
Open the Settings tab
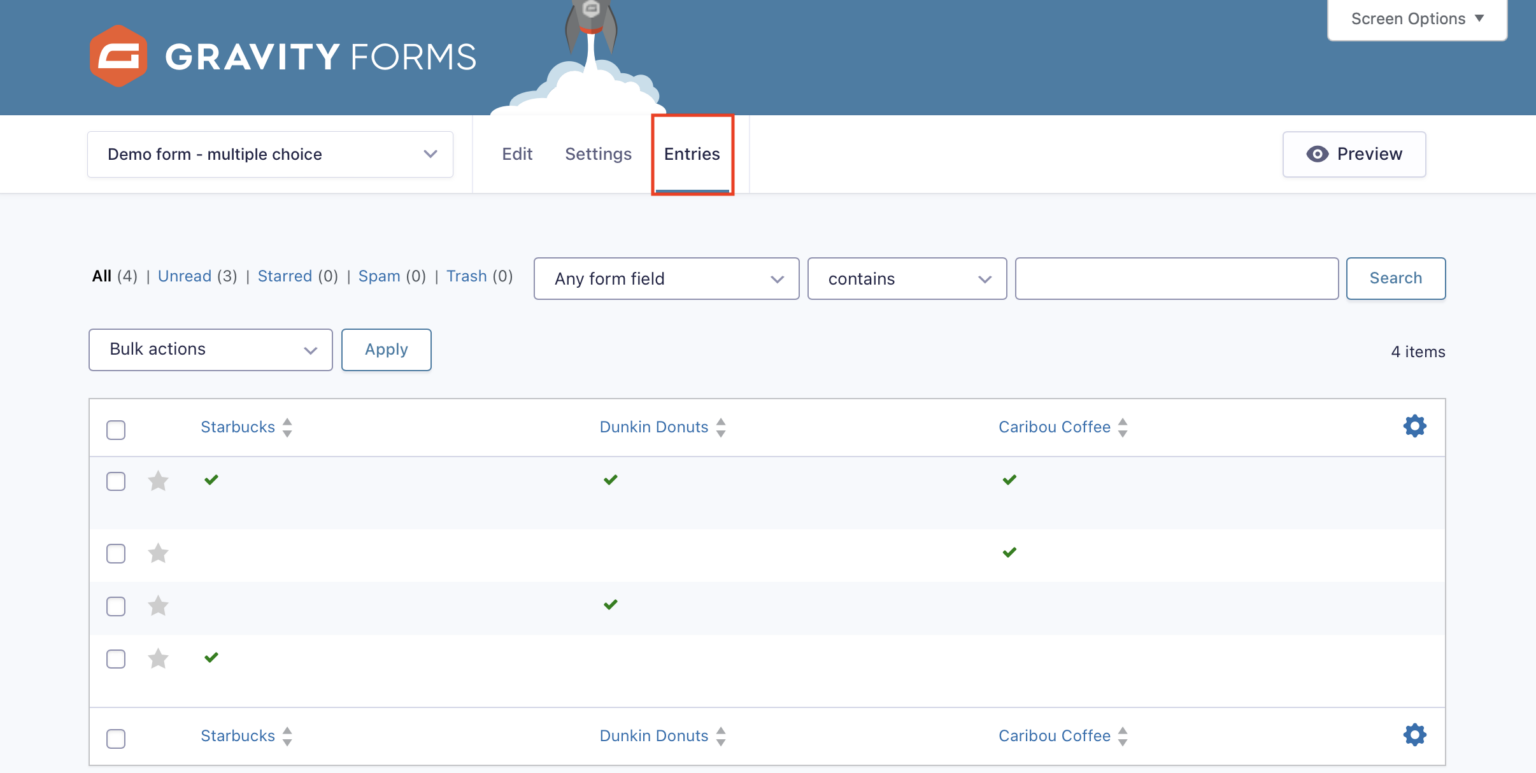pos(597,154)
